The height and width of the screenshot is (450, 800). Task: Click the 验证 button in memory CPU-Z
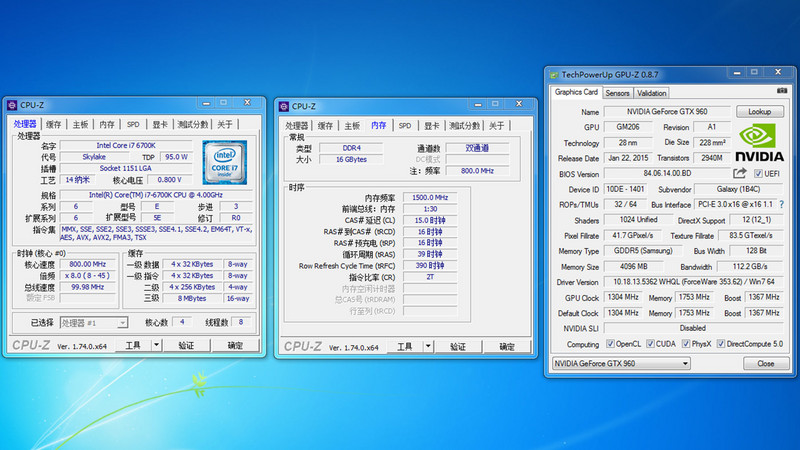(x=458, y=347)
